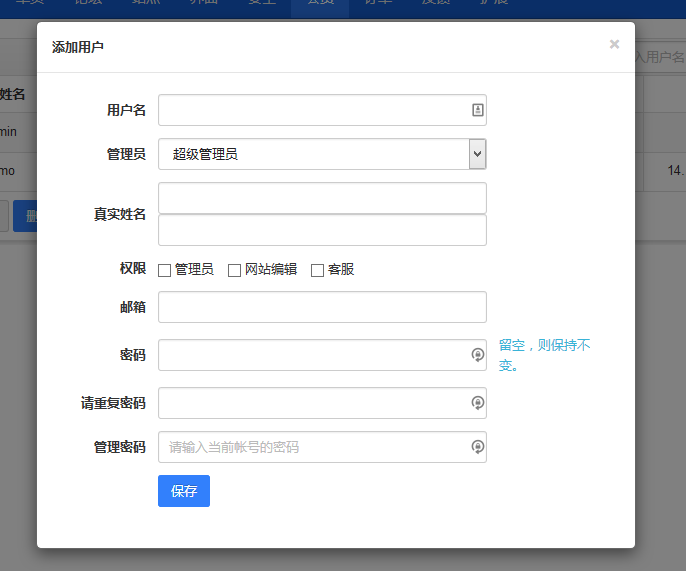Click the 权限 label
Viewport: 686px width, 571px height.
(x=133, y=268)
